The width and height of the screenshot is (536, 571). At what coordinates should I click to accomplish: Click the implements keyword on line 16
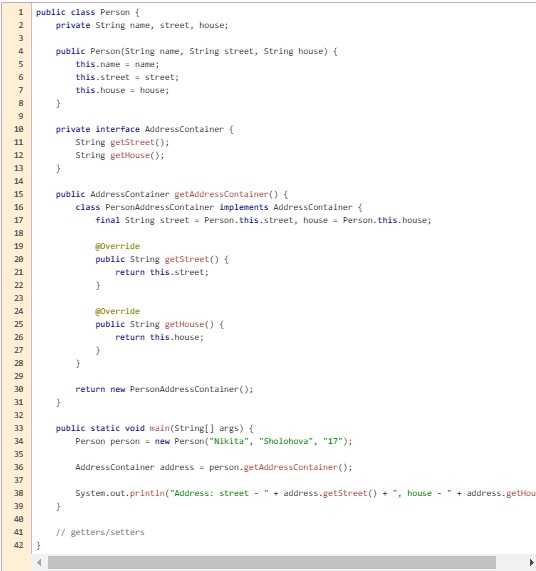[244, 207]
